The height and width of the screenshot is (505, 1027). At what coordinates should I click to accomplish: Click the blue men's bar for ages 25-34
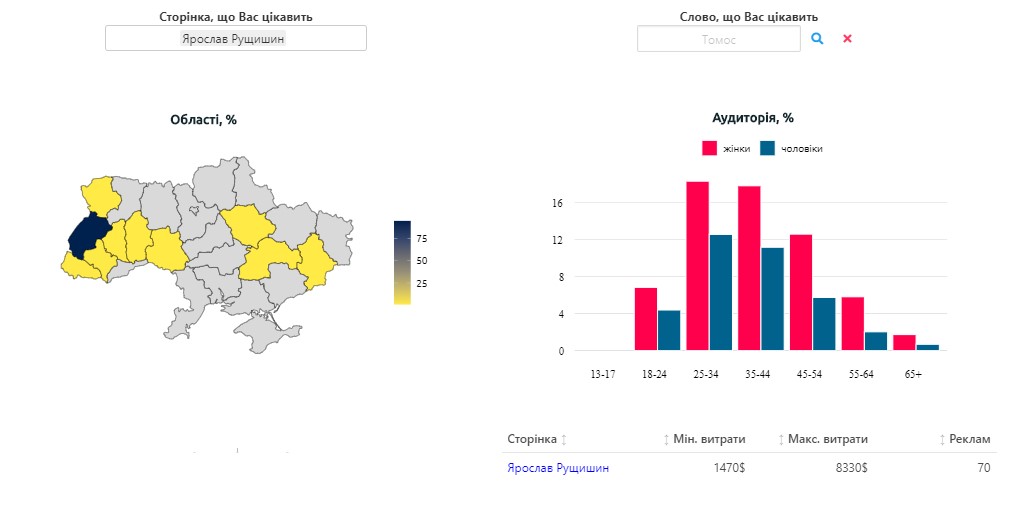pyautogui.click(x=721, y=292)
